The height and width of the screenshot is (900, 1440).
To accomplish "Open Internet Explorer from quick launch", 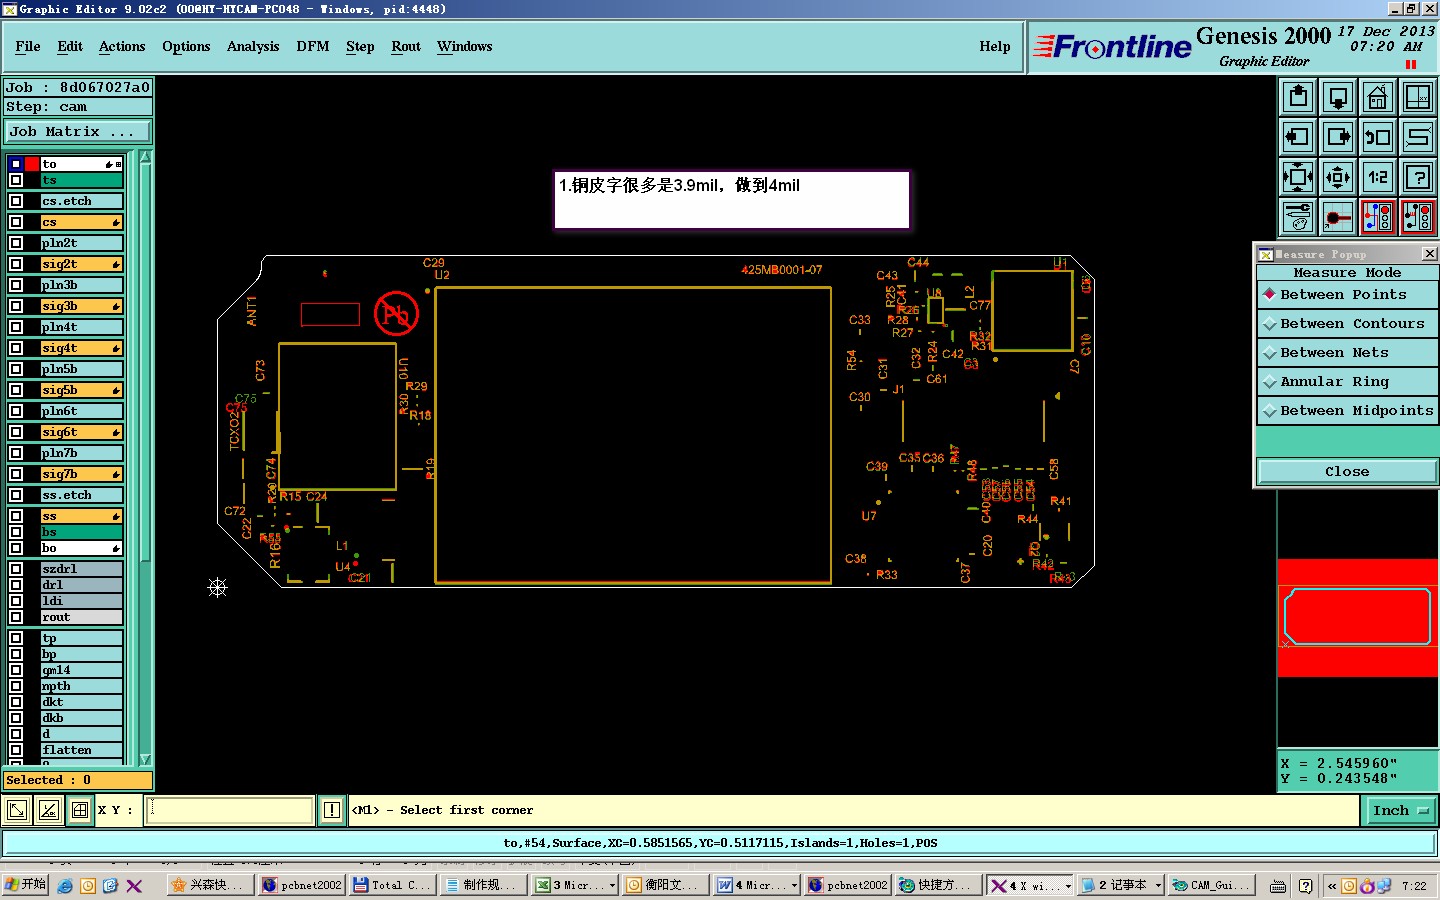I will [65, 885].
